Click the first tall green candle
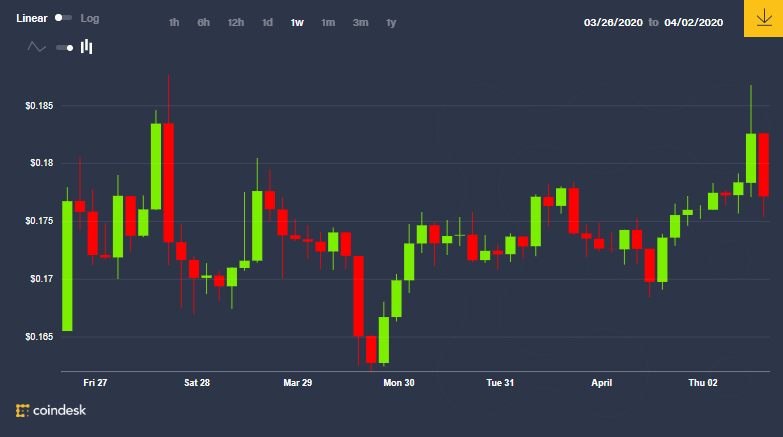783x437 pixels. (67, 266)
